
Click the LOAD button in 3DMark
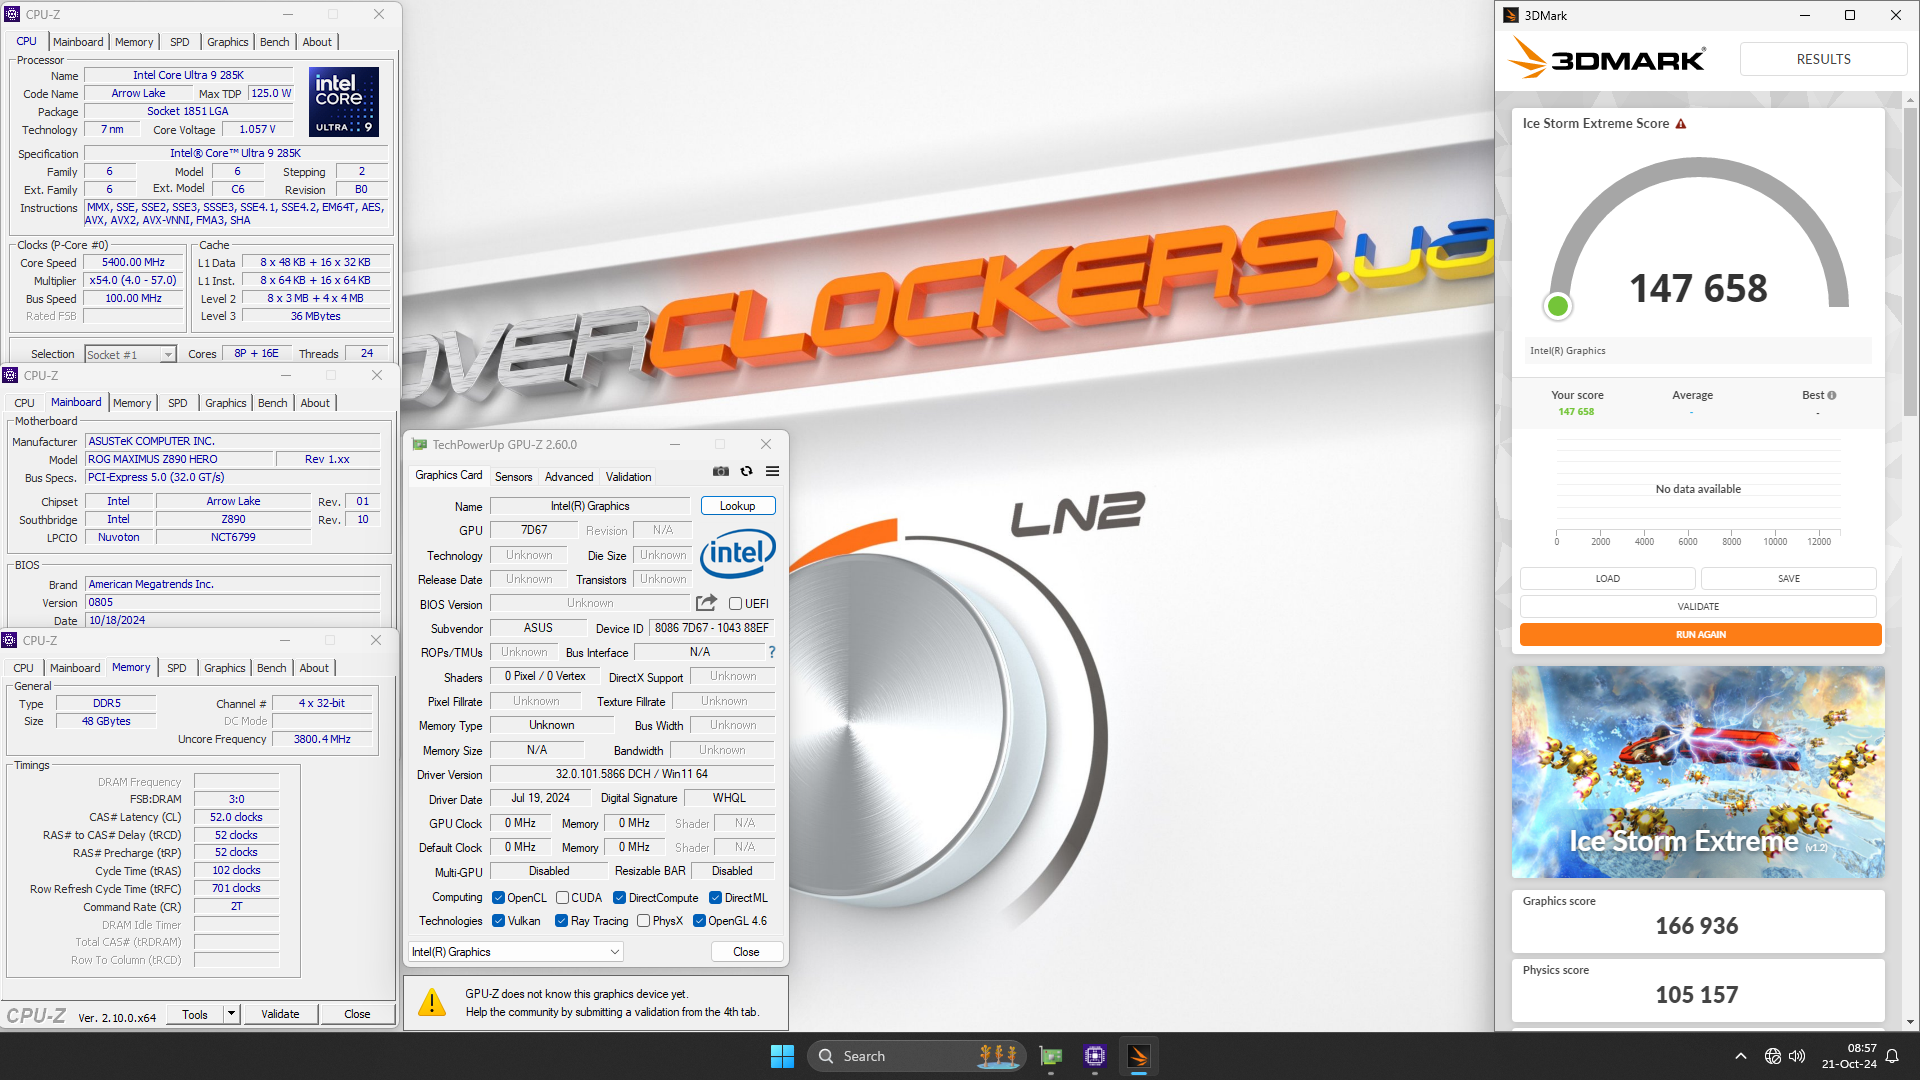(1607, 578)
